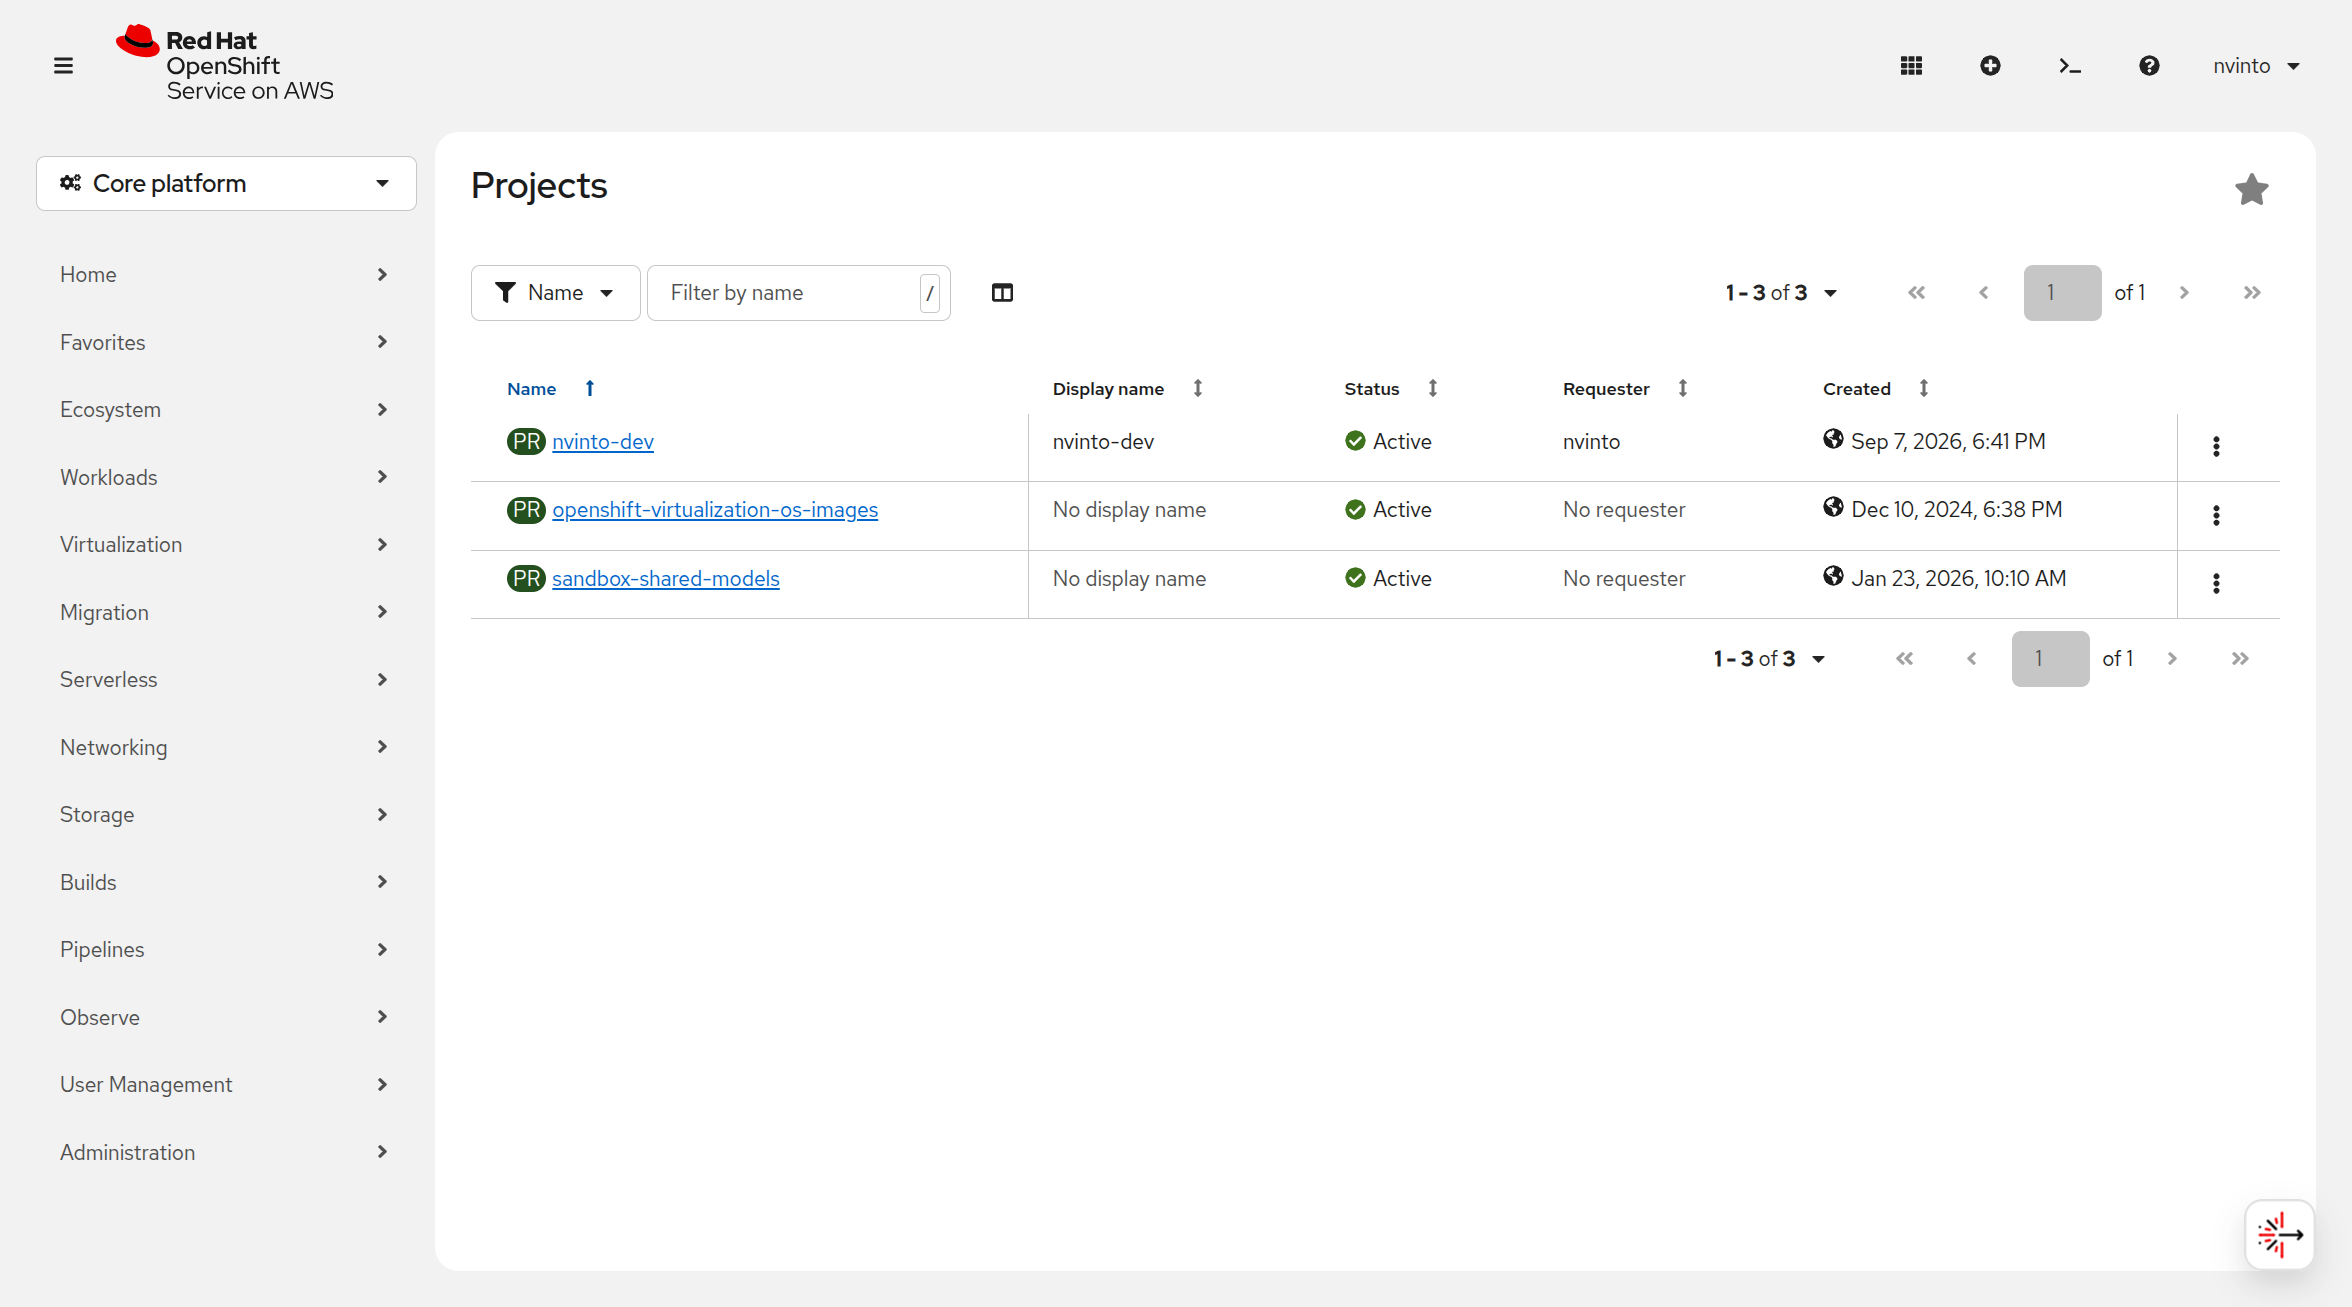Go to next page in top pagination
This screenshot has height=1307, width=2352.
2184,293
